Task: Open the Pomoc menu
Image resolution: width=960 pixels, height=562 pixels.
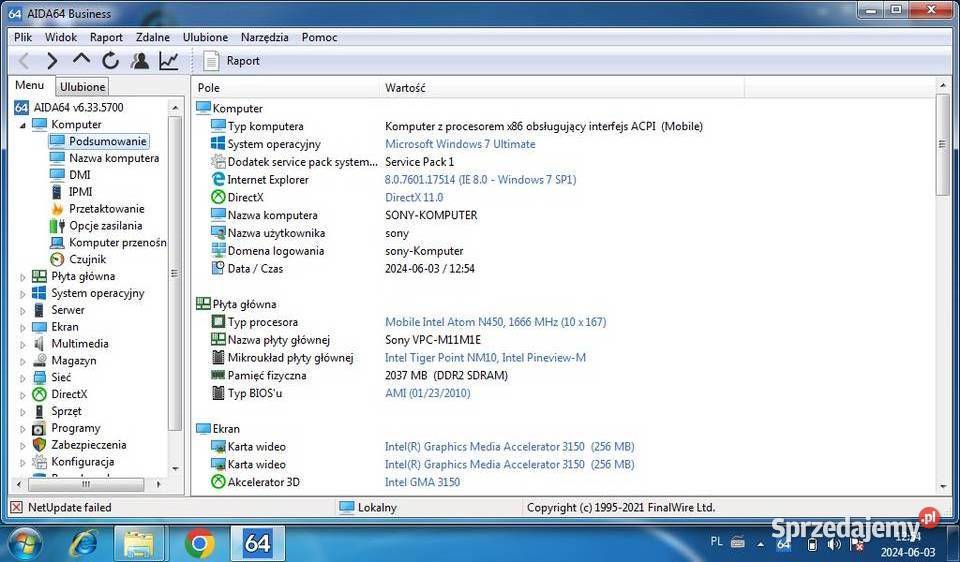Action: point(319,37)
